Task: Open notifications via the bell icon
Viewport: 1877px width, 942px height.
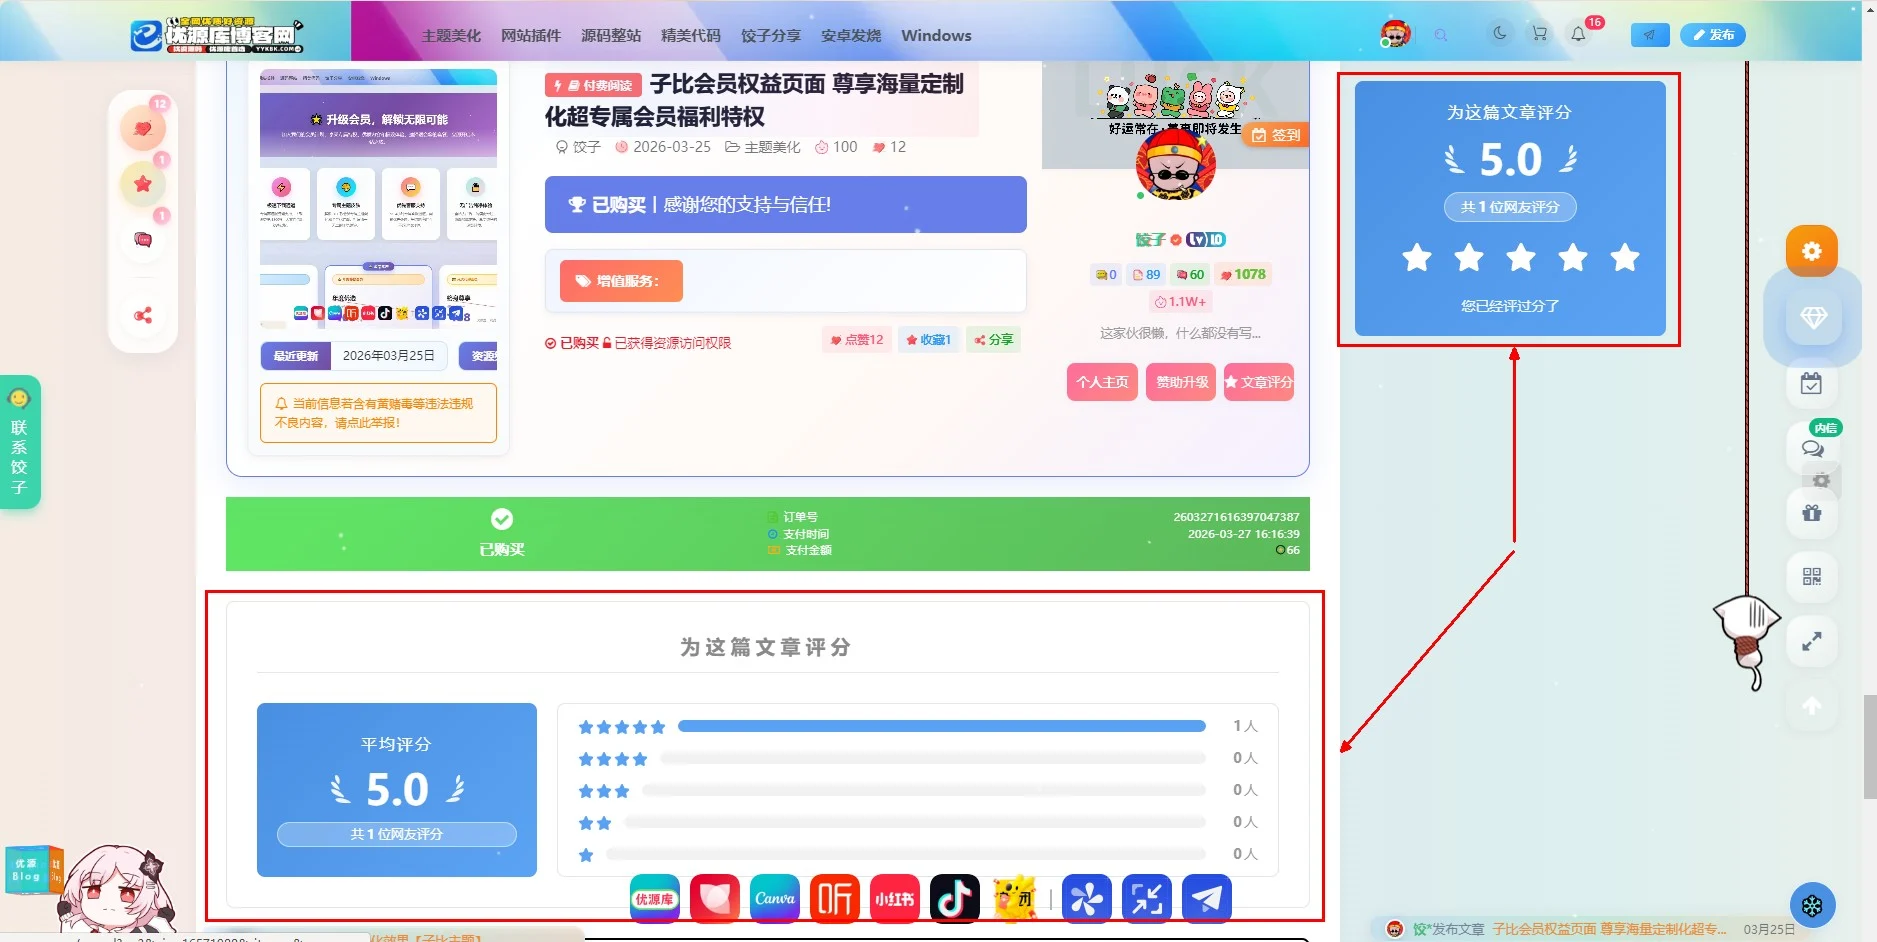Action: click(1576, 33)
